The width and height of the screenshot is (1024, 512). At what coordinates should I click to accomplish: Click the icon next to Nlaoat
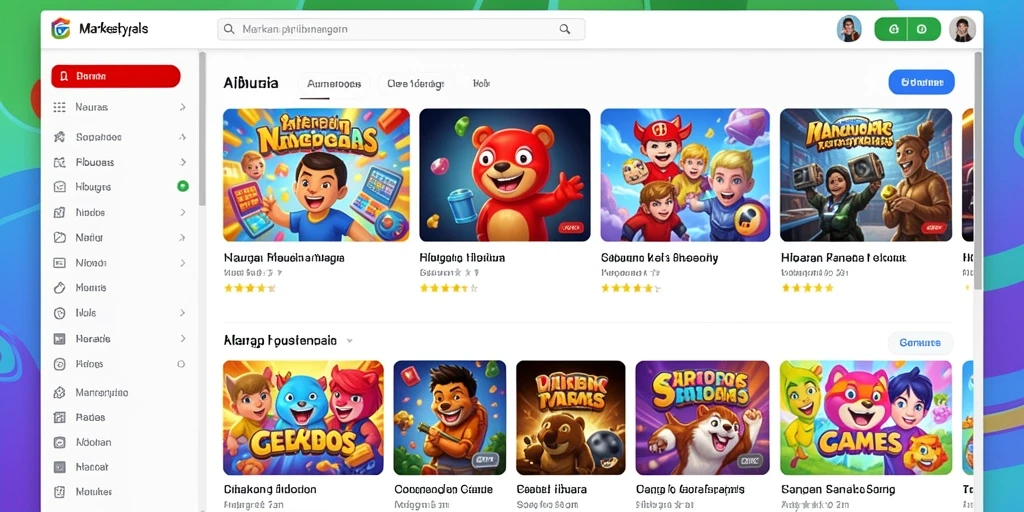(59, 467)
